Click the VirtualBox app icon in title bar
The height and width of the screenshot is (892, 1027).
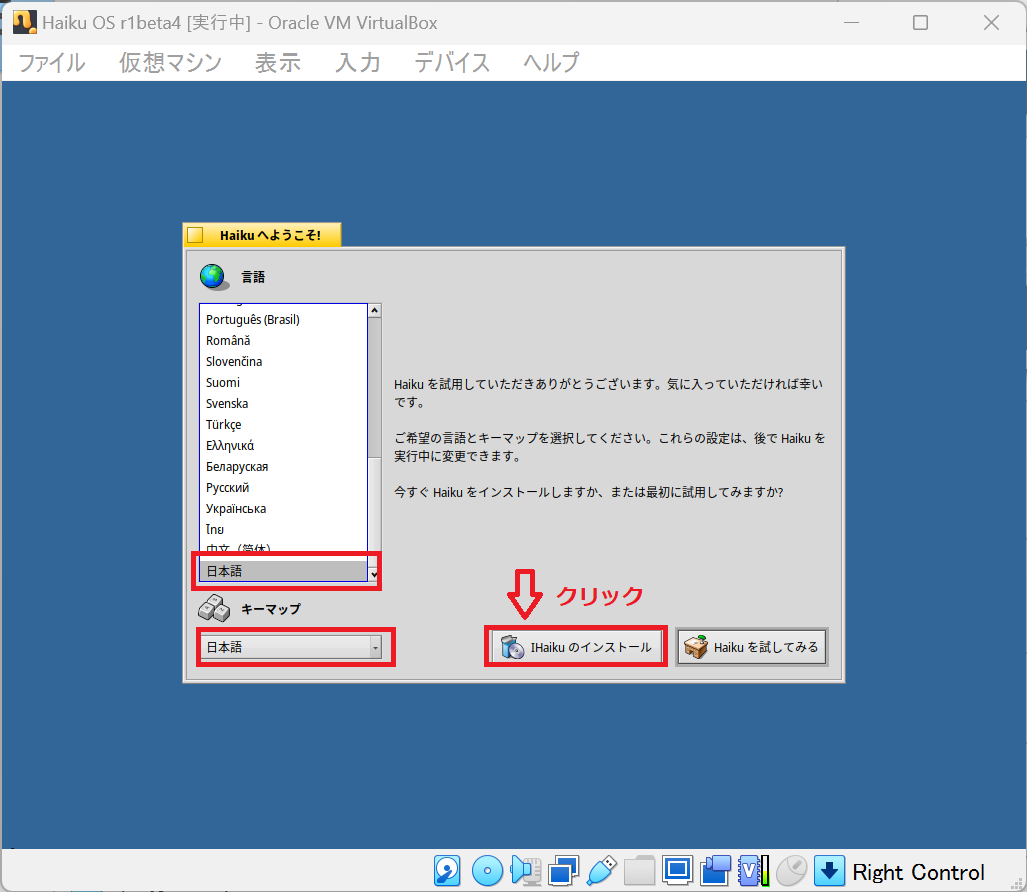coord(24,22)
